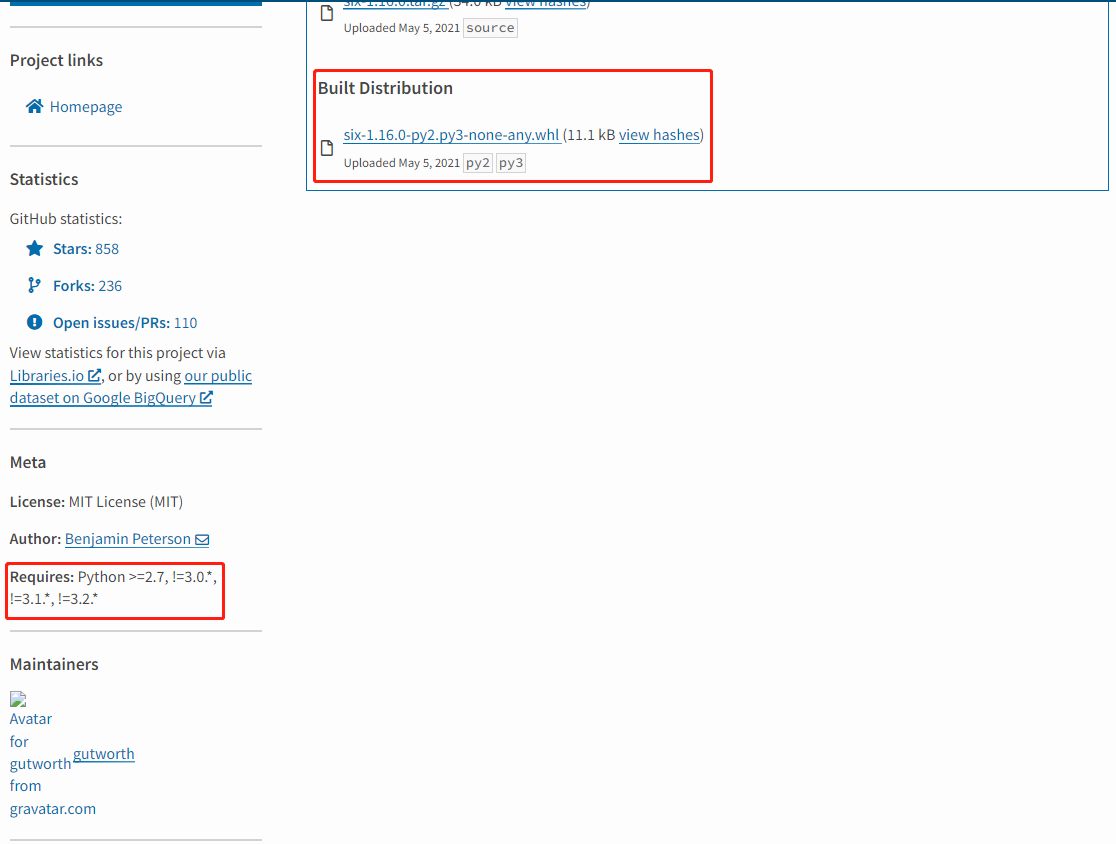Image resolution: width=1116 pixels, height=844 pixels.
Task: Click the License: MIT License (MIT) text
Action: (96, 502)
